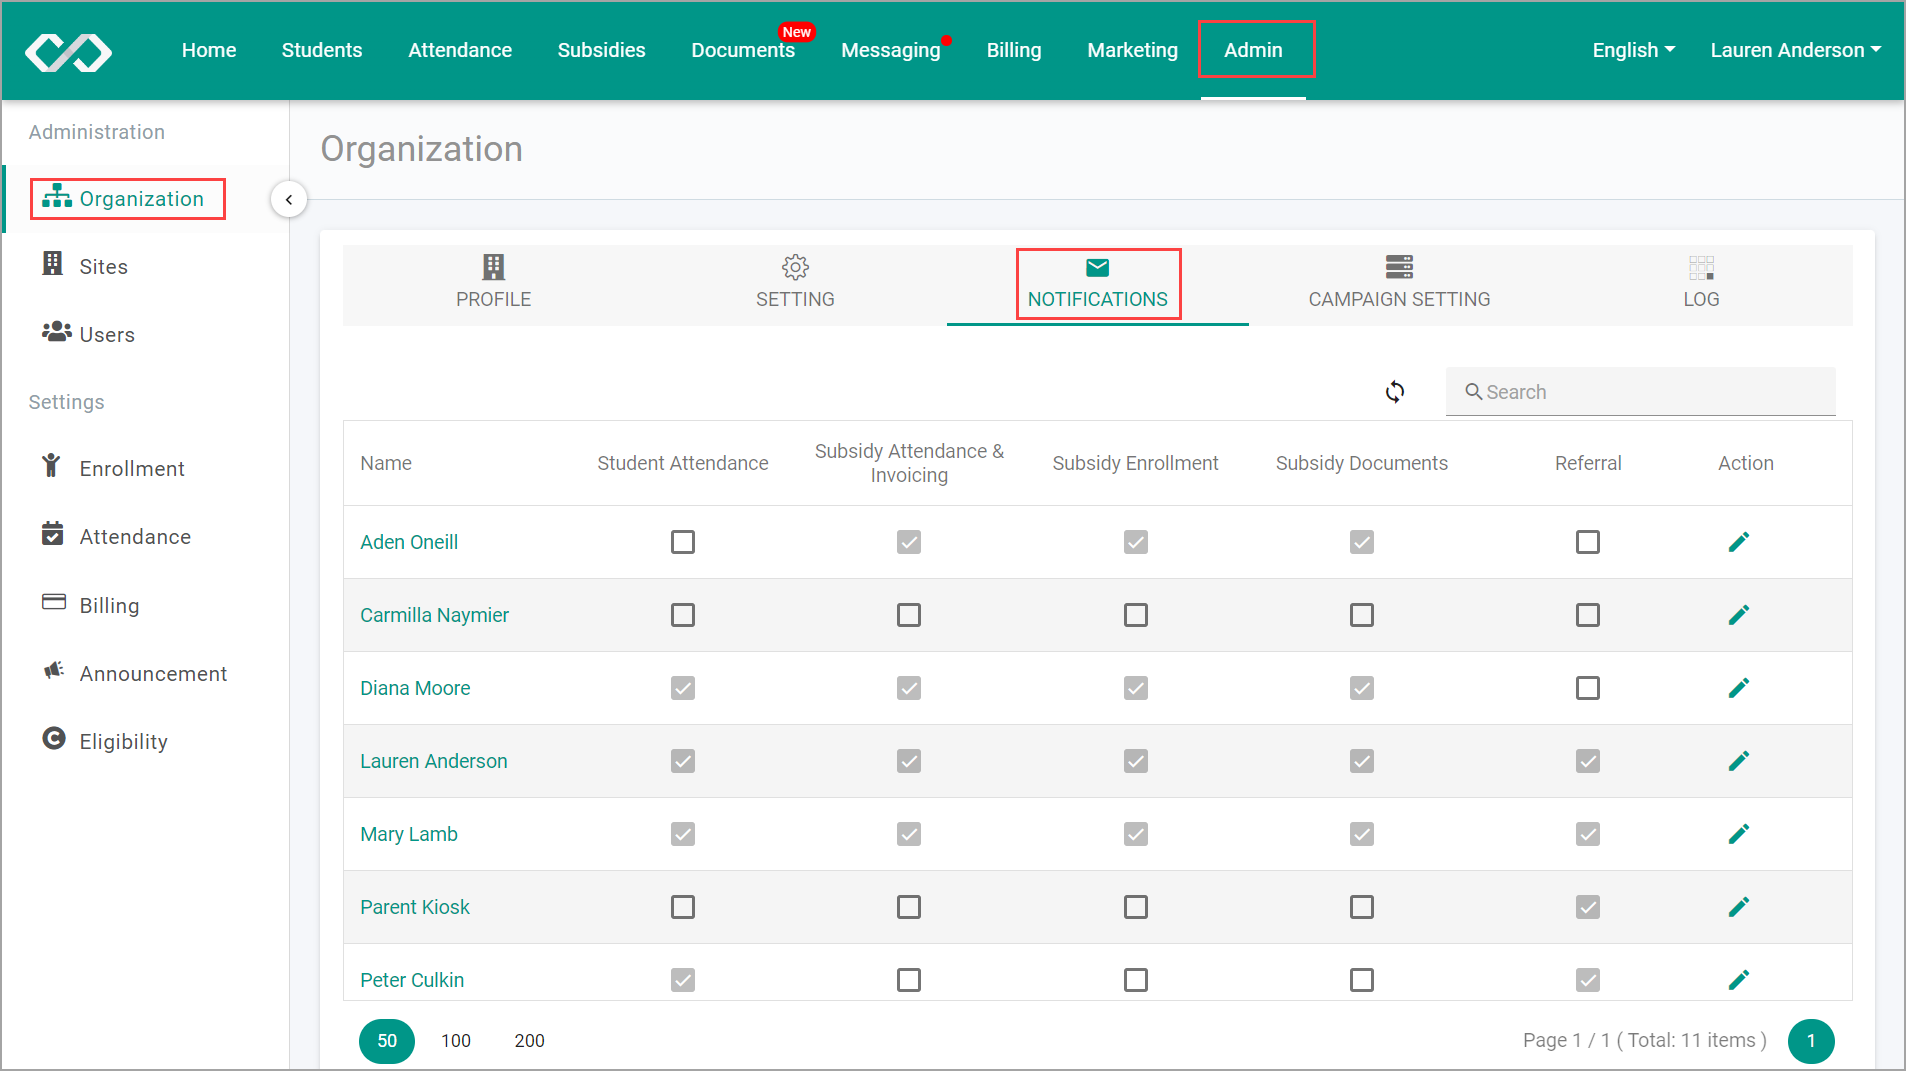Open the Home menu
The height and width of the screenshot is (1071, 1906).
(x=209, y=50)
